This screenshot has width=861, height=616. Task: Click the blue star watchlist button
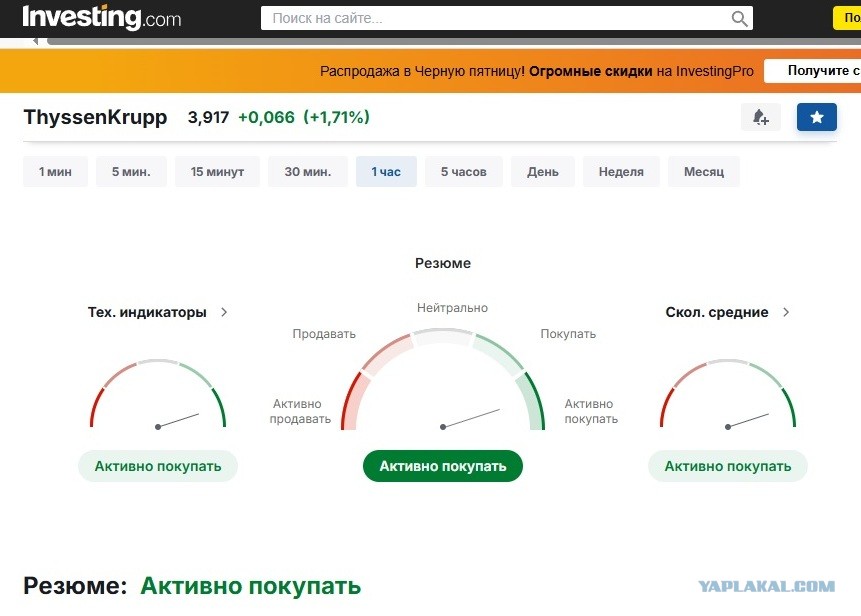(x=817, y=117)
